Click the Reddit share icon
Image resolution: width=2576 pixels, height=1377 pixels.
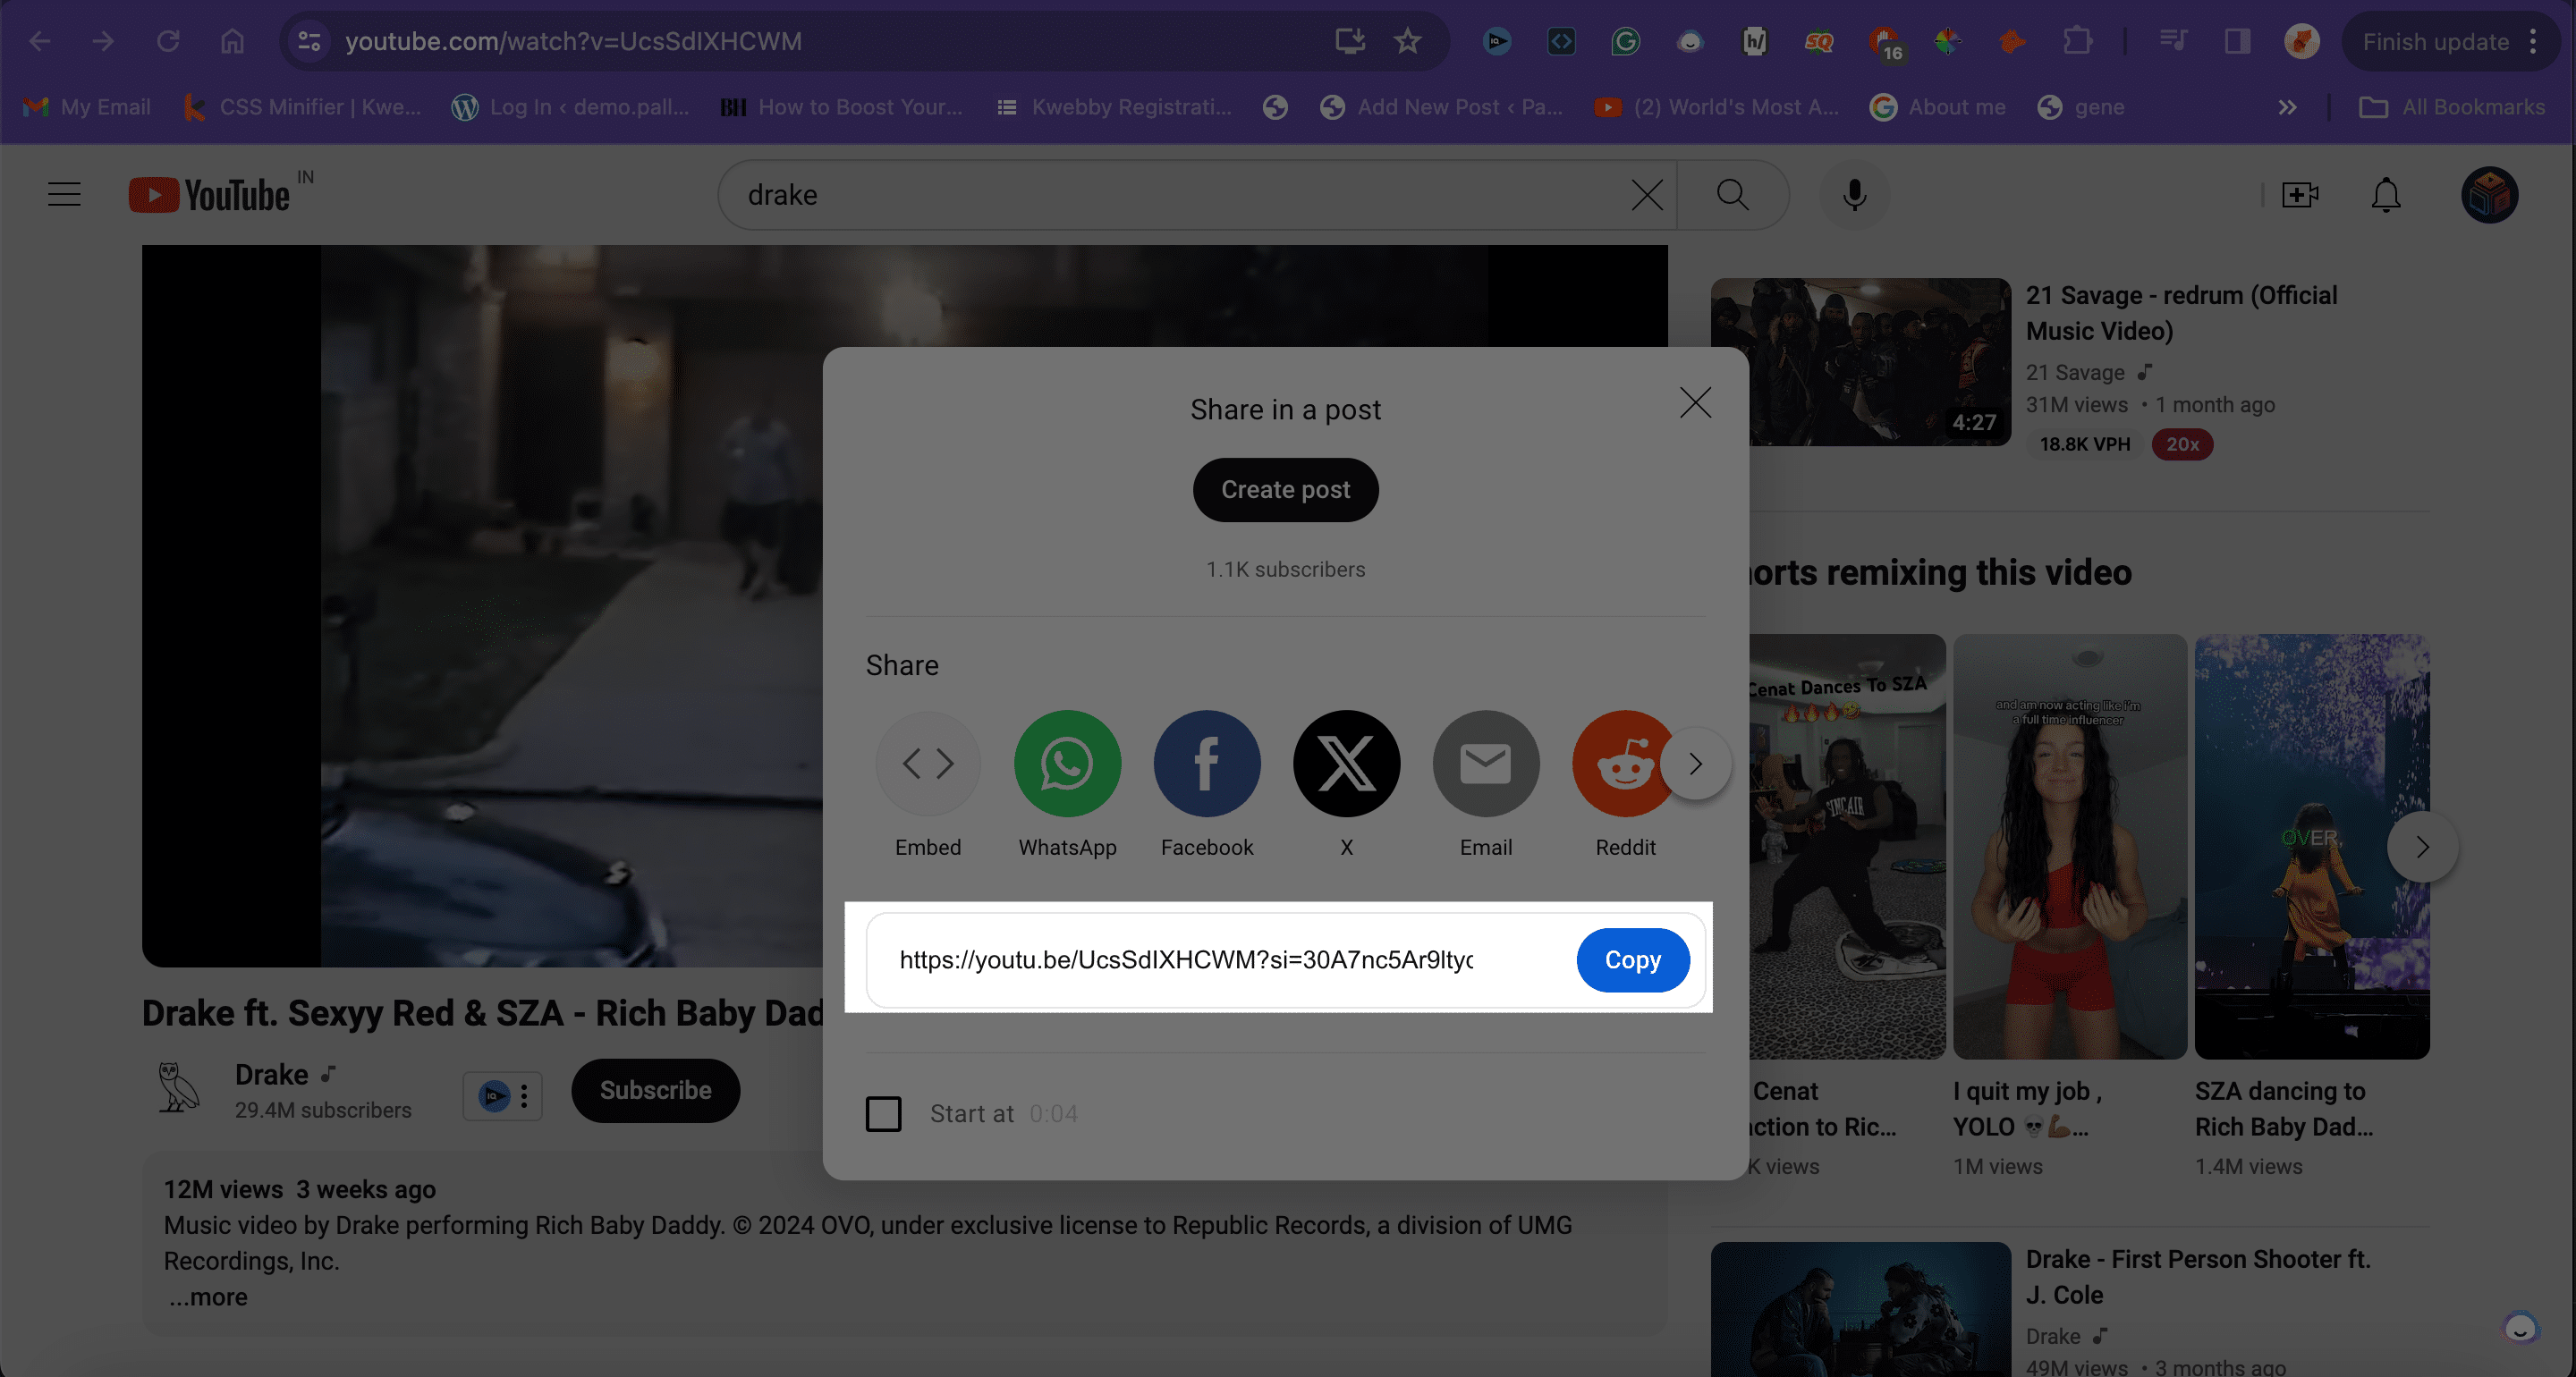pyautogui.click(x=1625, y=764)
